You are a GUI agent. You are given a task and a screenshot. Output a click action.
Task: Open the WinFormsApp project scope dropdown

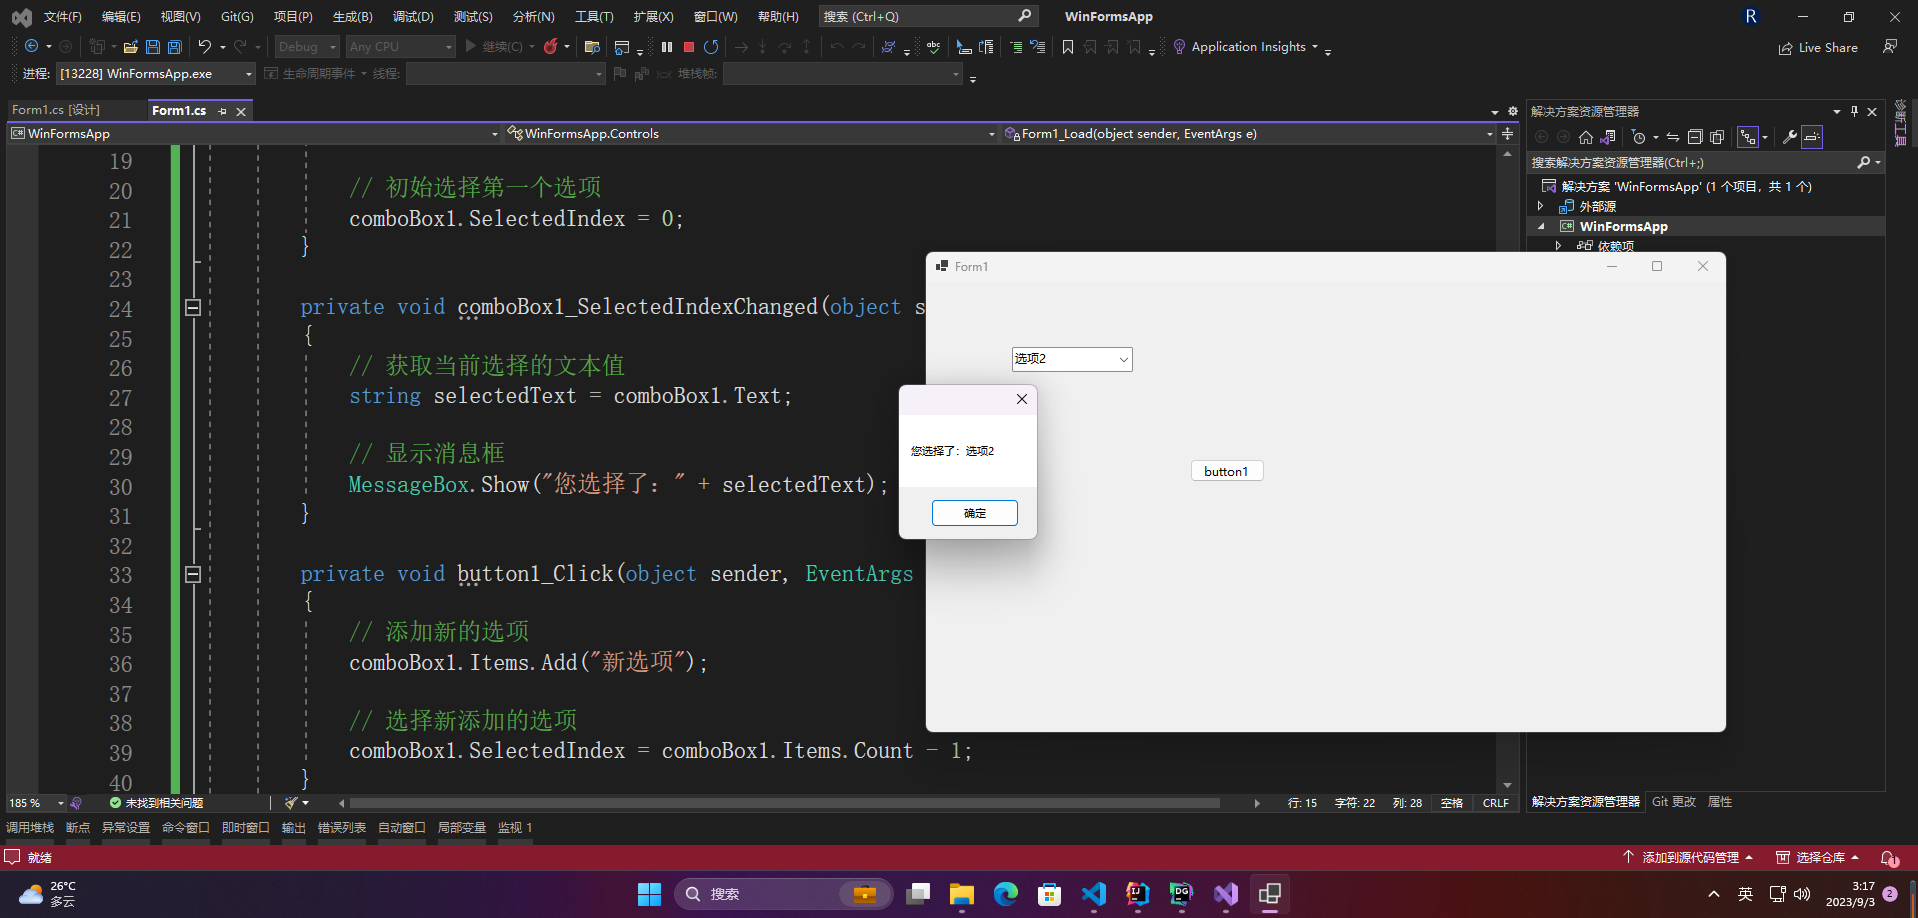point(254,133)
